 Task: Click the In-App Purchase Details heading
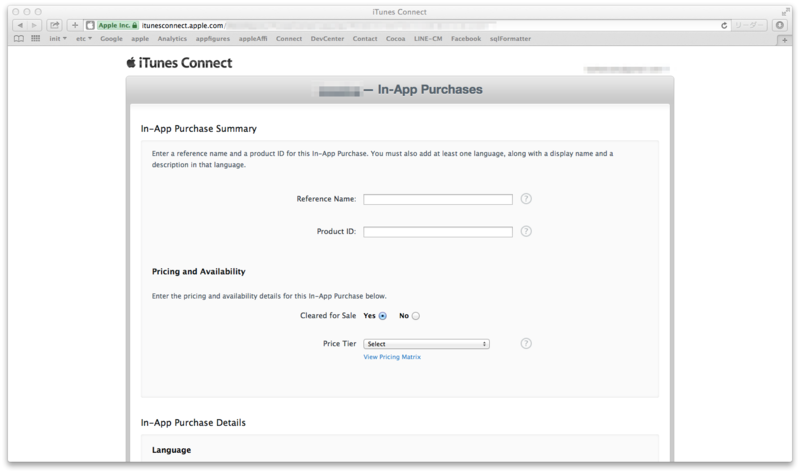tap(193, 422)
